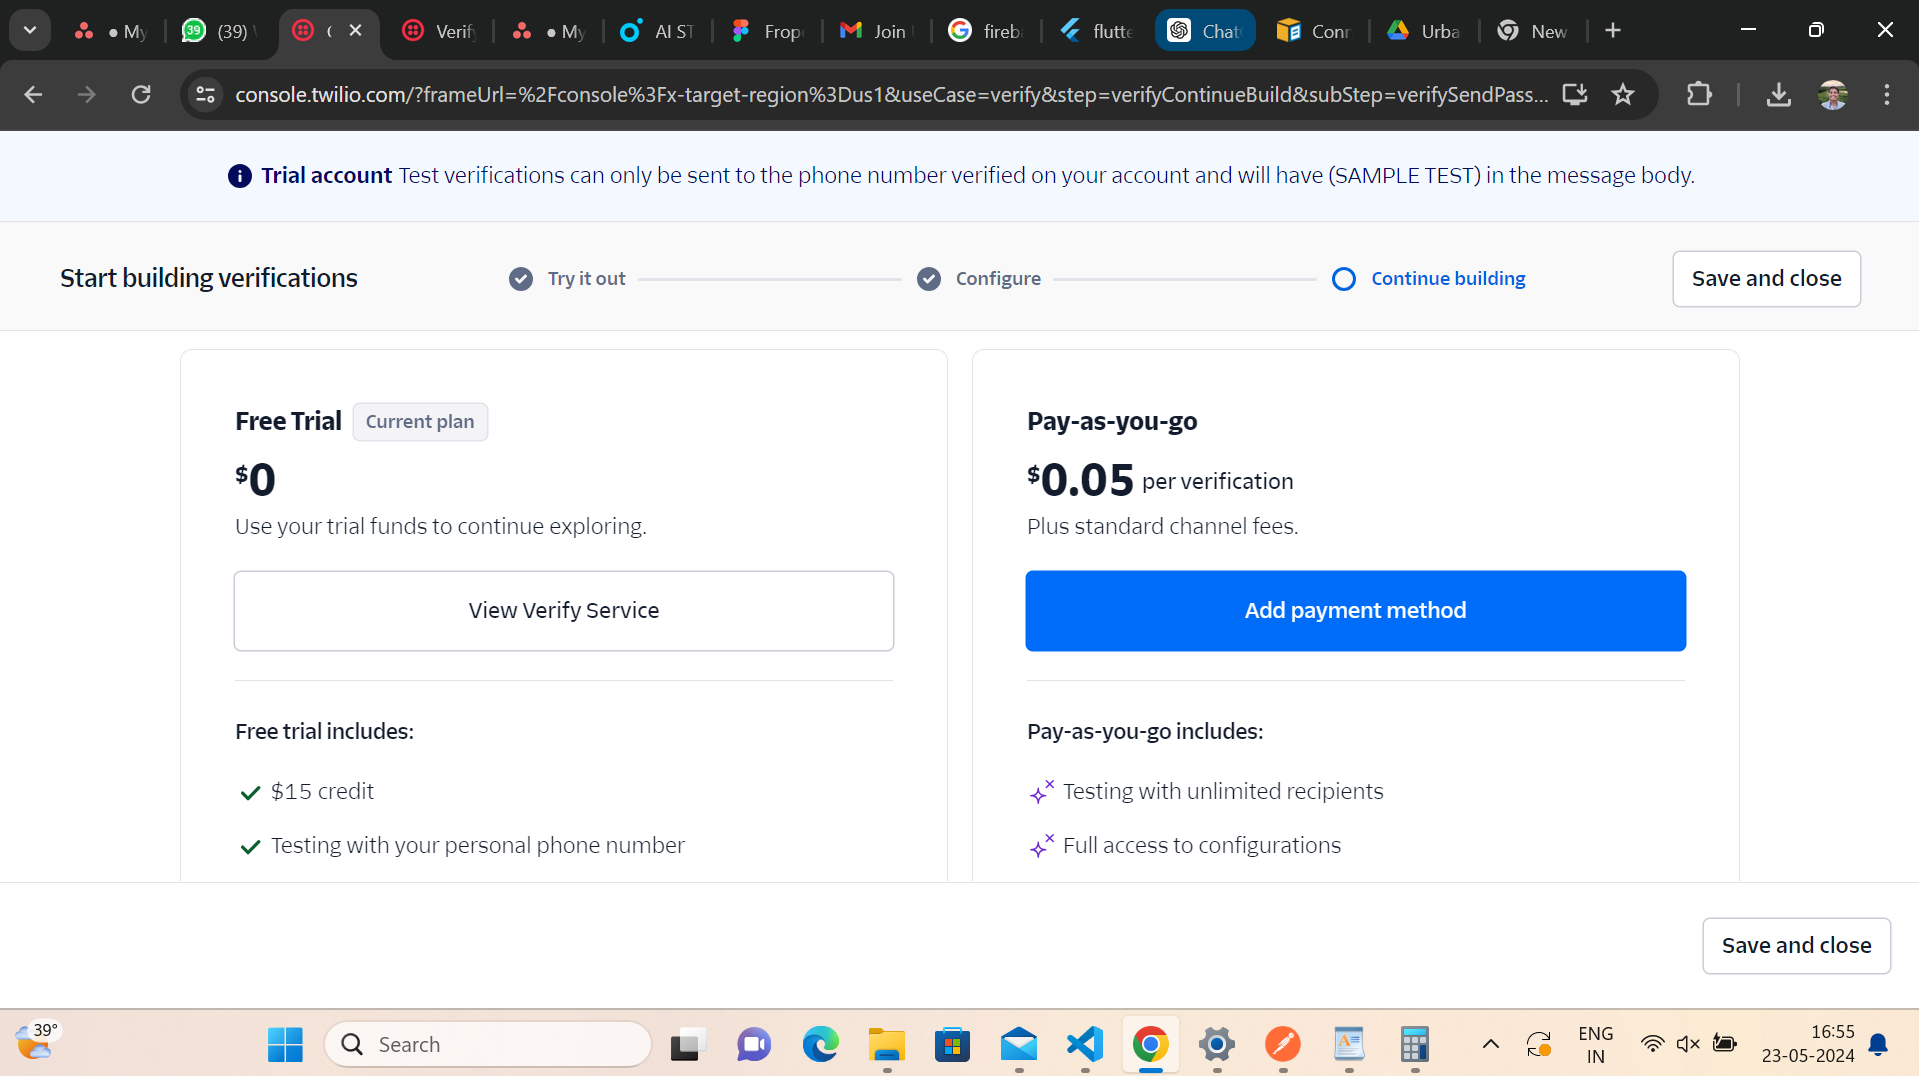The image size is (1919, 1076).
Task: Click the ENG IN language indicator
Action: (x=1595, y=1044)
